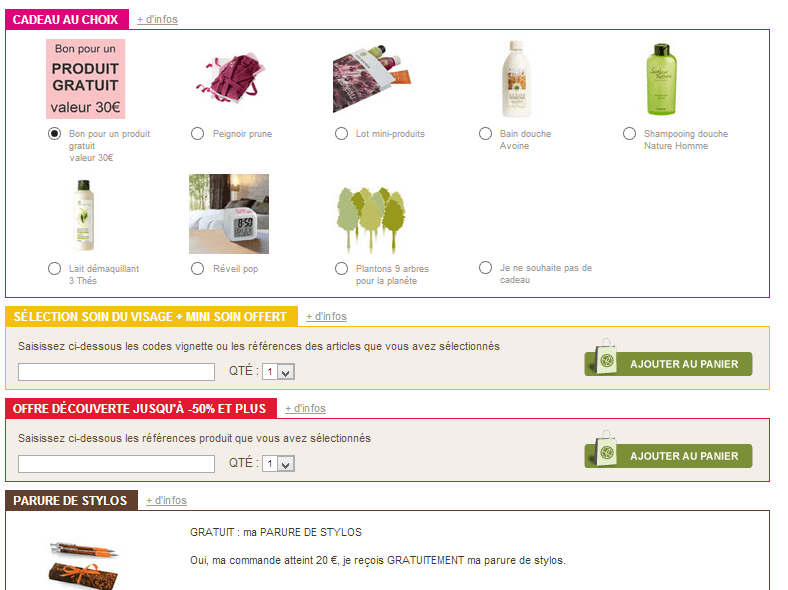The height and width of the screenshot is (590, 788).
Task: Click the Lot mini-produits product image
Action: (x=371, y=79)
